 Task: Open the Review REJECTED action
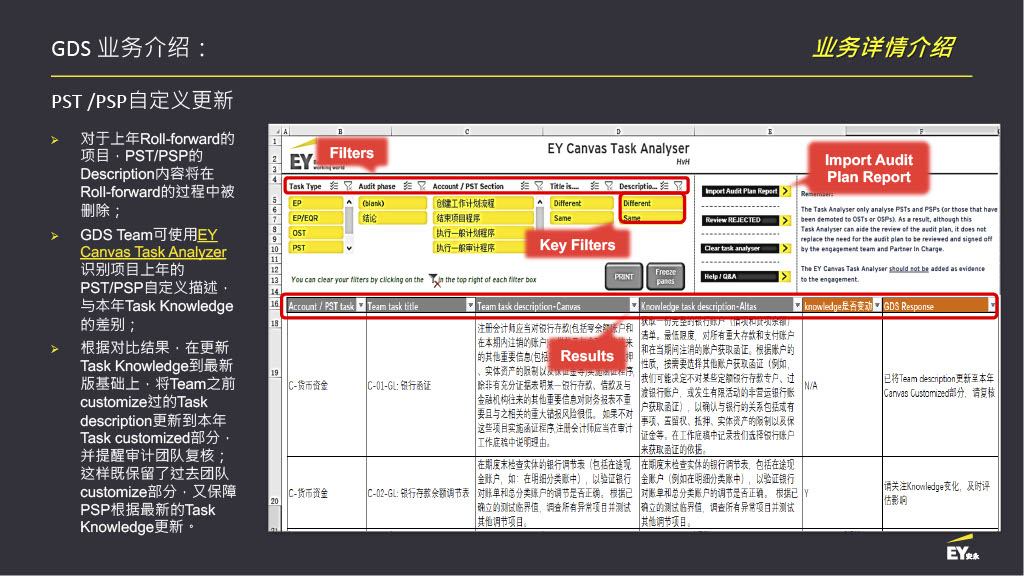746,220
